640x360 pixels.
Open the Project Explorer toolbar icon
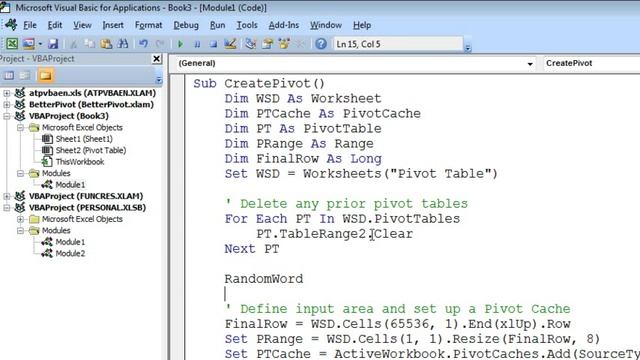251,44
